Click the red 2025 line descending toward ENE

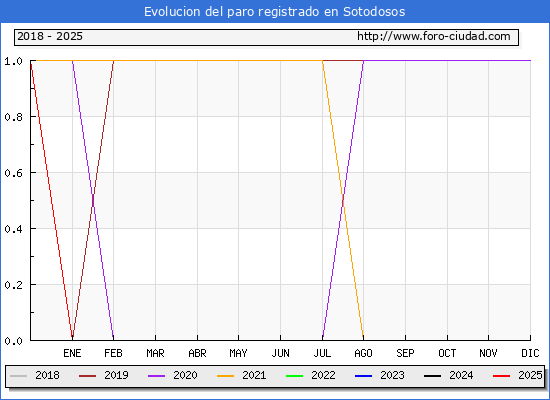(x=52, y=200)
